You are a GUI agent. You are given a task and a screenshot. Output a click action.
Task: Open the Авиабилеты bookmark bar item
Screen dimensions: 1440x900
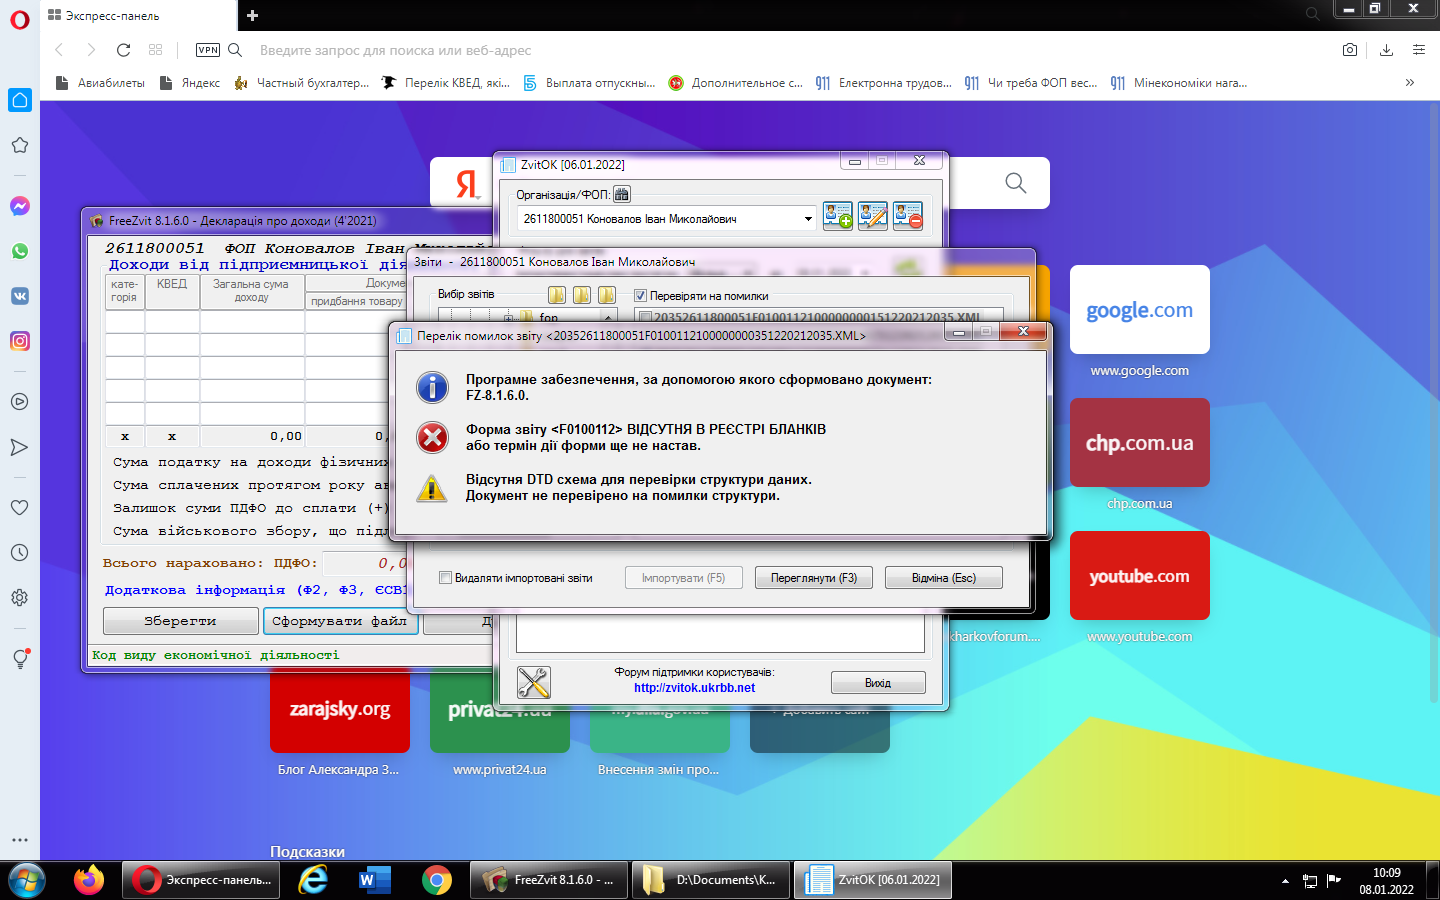(100, 83)
